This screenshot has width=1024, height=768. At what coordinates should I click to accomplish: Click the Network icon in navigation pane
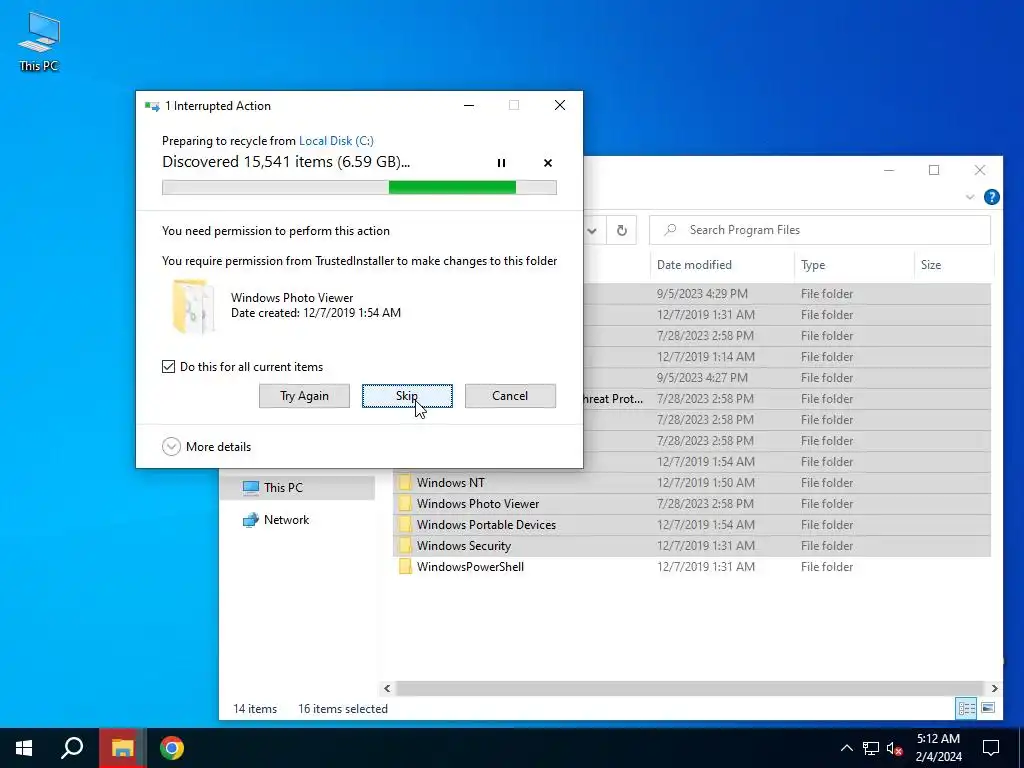point(251,520)
